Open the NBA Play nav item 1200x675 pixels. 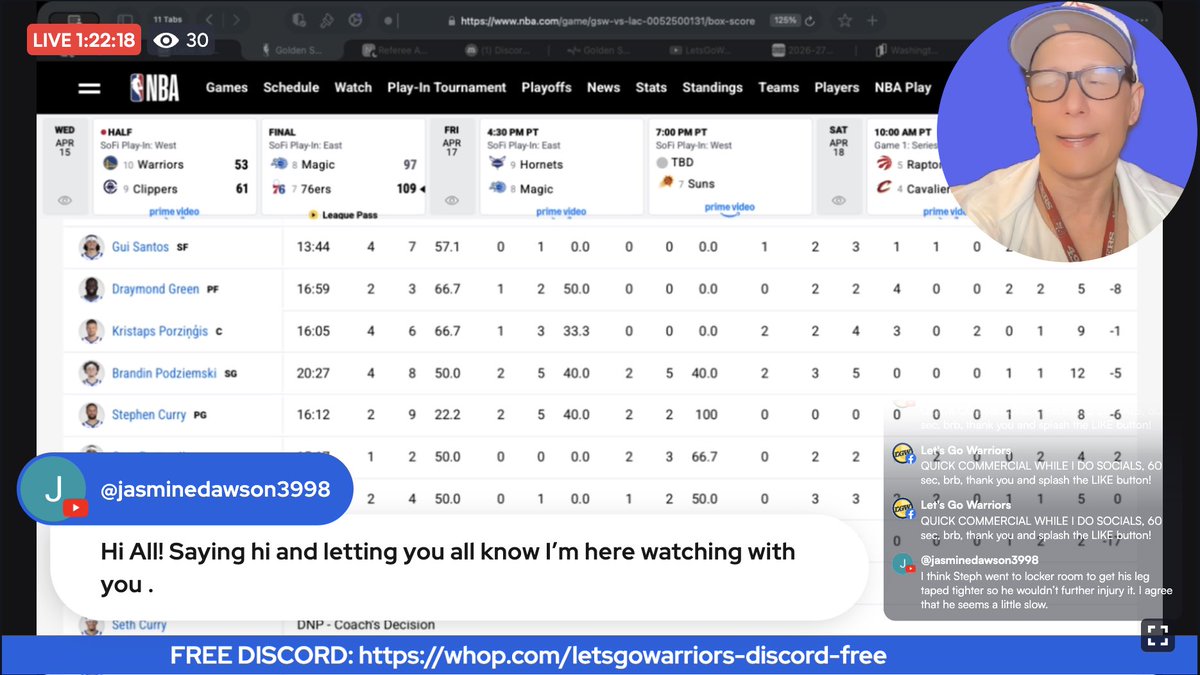pos(903,87)
